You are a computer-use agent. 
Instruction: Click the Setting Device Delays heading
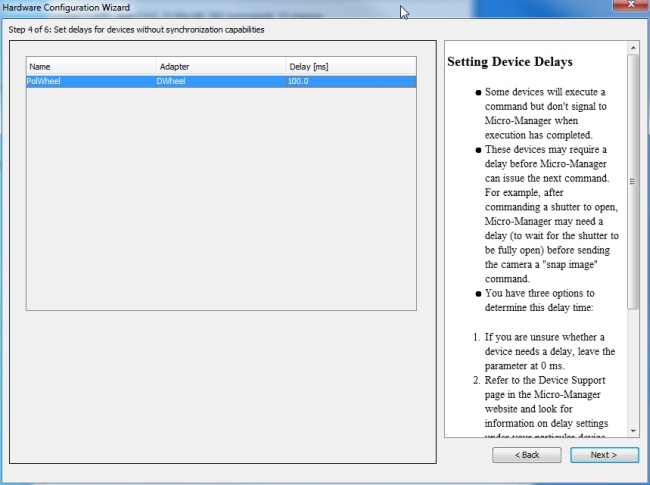coord(510,62)
